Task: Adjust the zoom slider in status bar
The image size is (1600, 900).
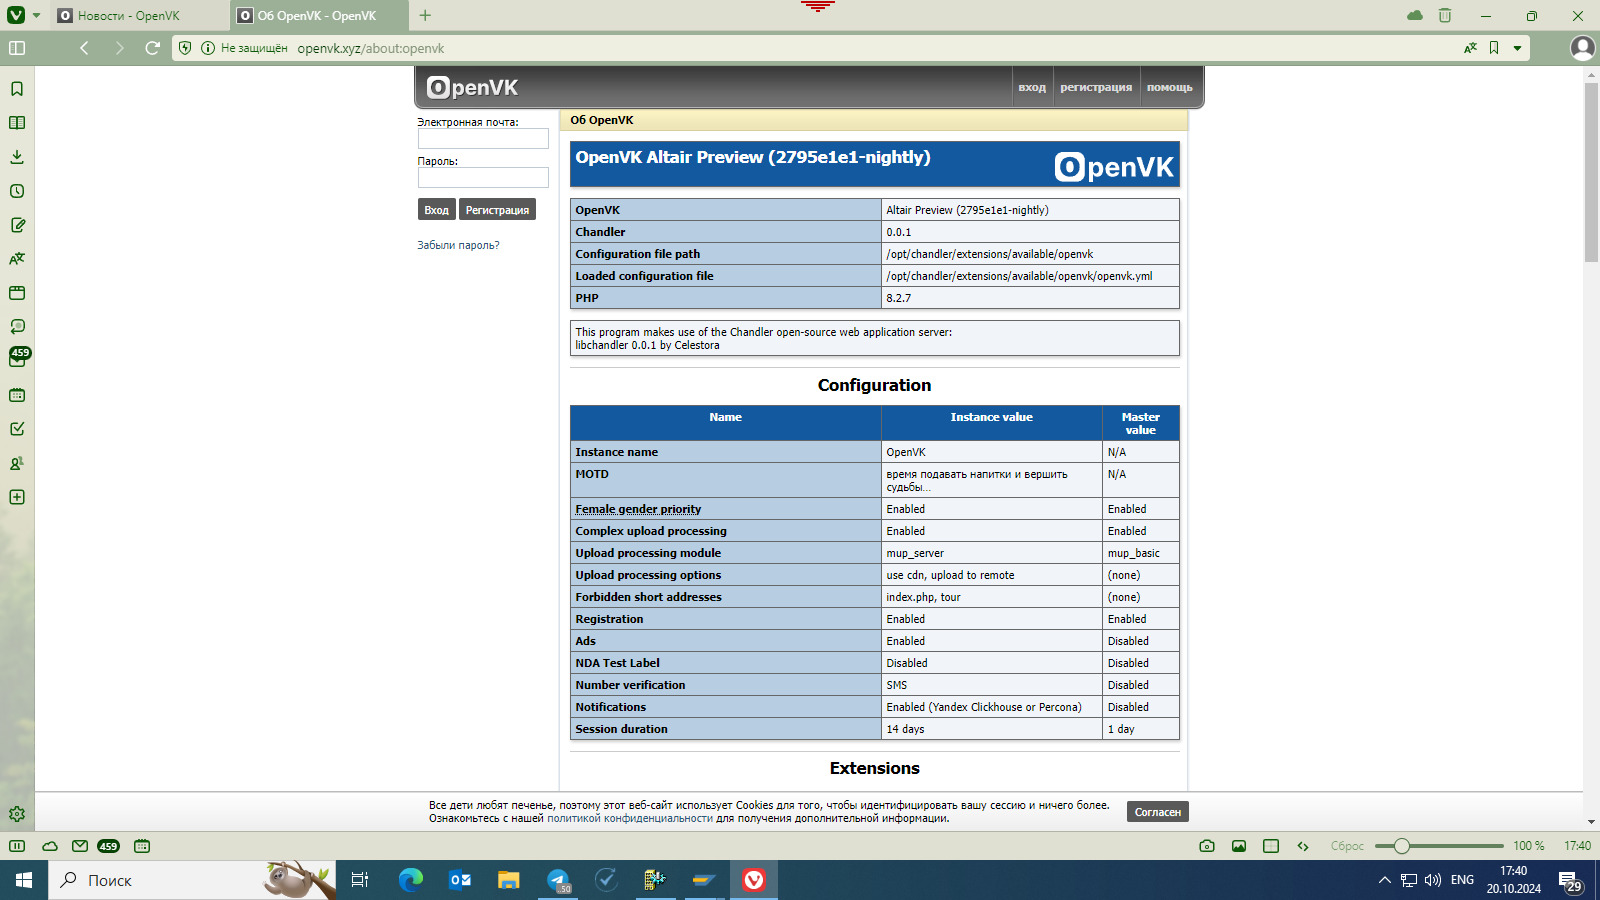Action: pyautogui.click(x=1439, y=846)
